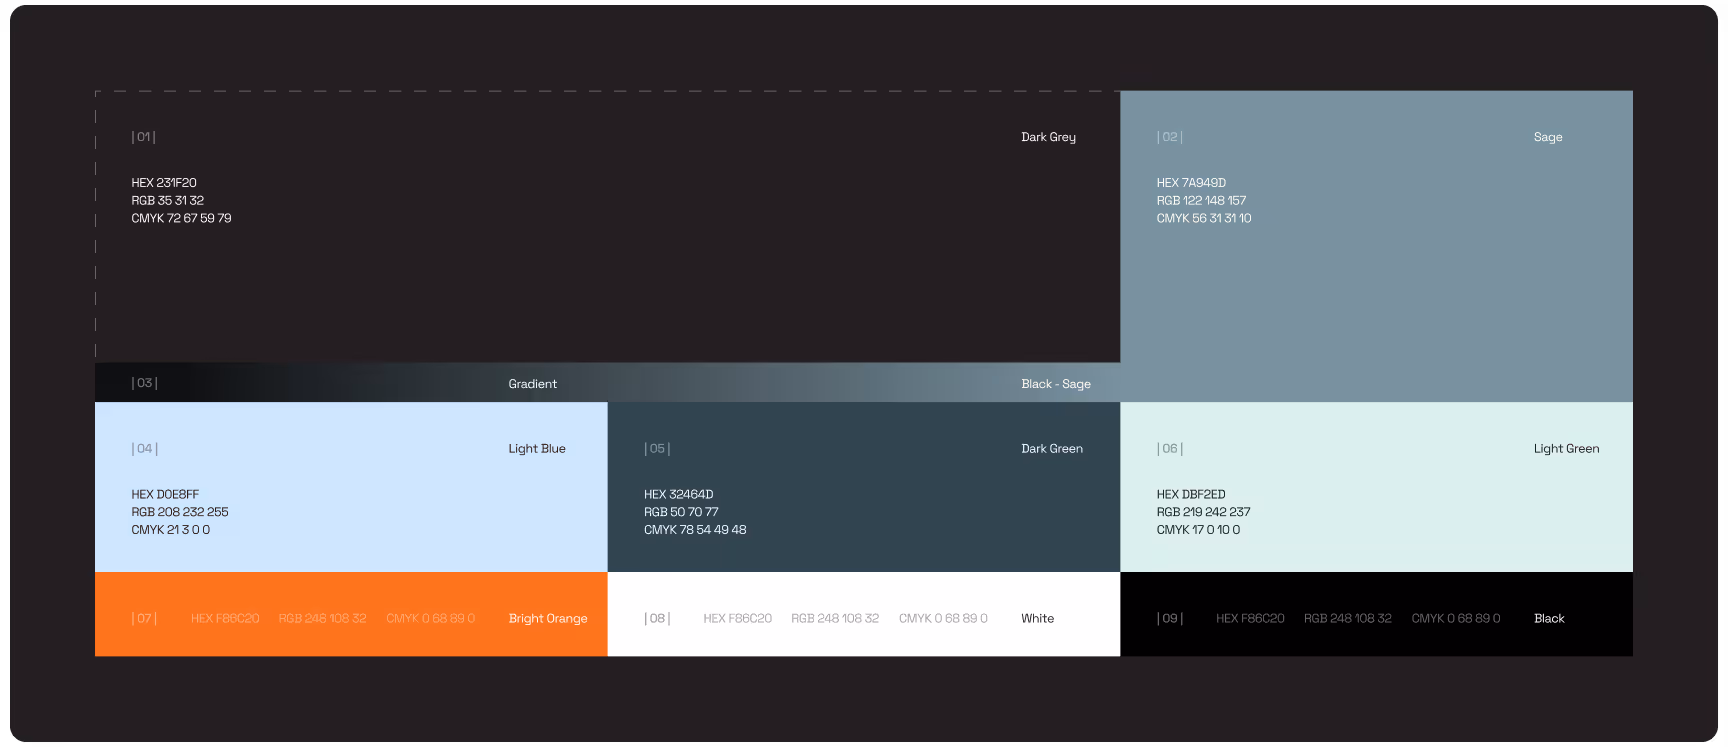Click the 'Gradient' label
The width and height of the screenshot is (1728, 747).
tap(532, 384)
